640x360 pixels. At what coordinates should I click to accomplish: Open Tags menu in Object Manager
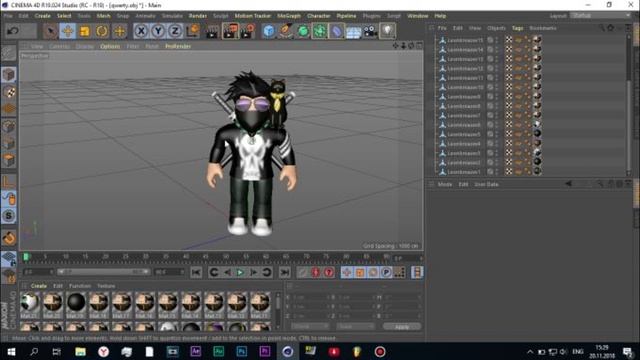click(x=518, y=28)
